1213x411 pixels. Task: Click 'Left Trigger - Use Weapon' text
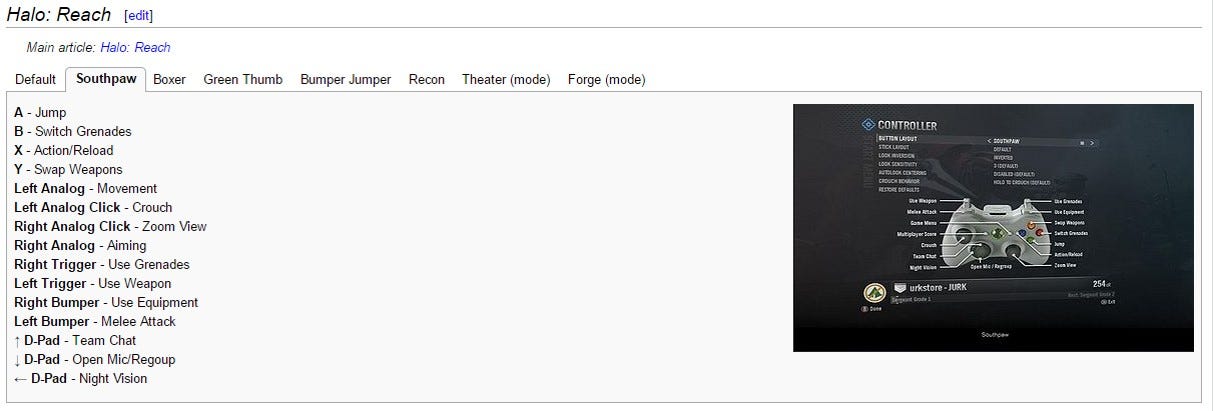pos(95,284)
